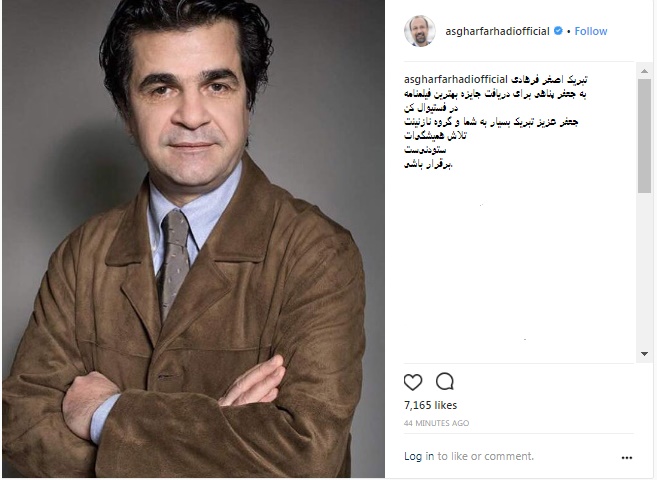The width and height of the screenshot is (657, 480).
Task: Click the 'to like or comment' prompt text
Action: click(x=486, y=456)
